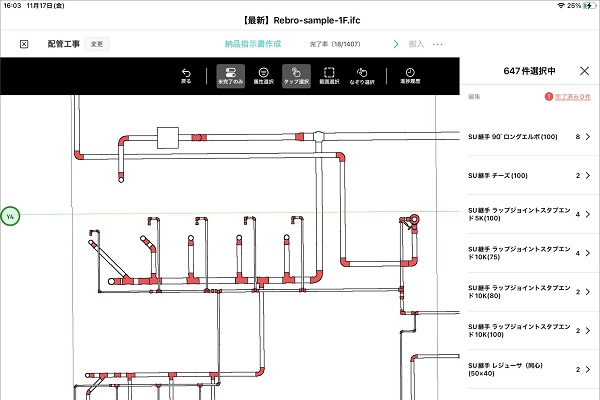The height and width of the screenshot is (400, 600).
Task: Close the 647件選択中 panel
Action: click(x=585, y=72)
